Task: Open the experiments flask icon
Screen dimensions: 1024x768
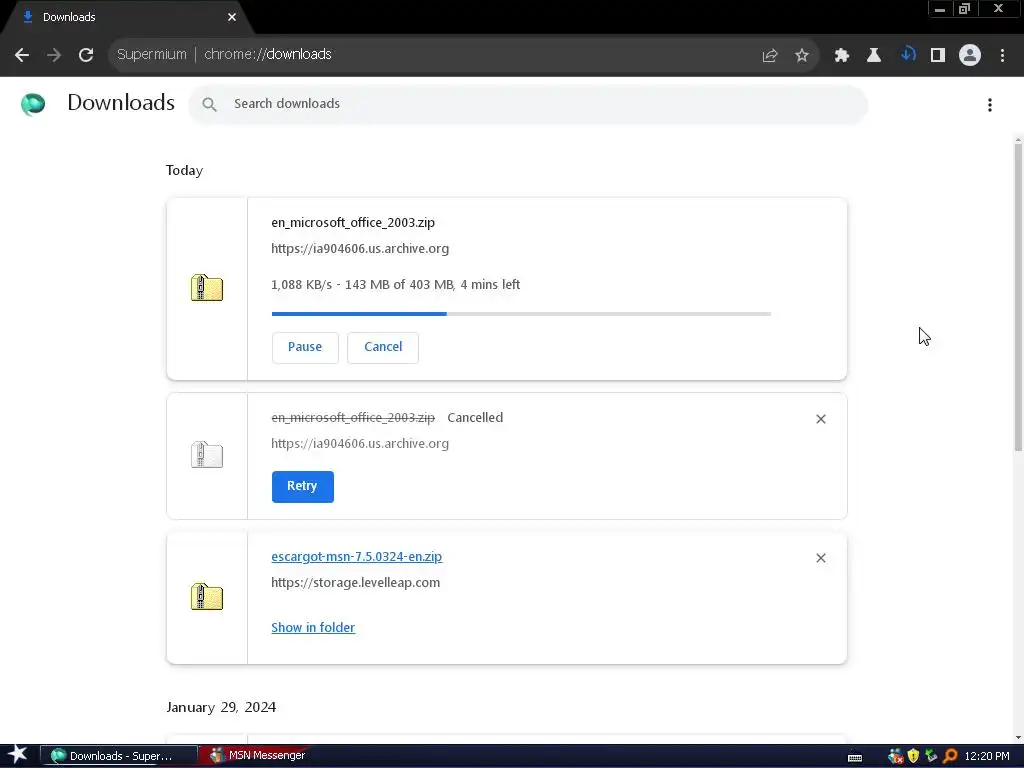Action: click(x=874, y=56)
